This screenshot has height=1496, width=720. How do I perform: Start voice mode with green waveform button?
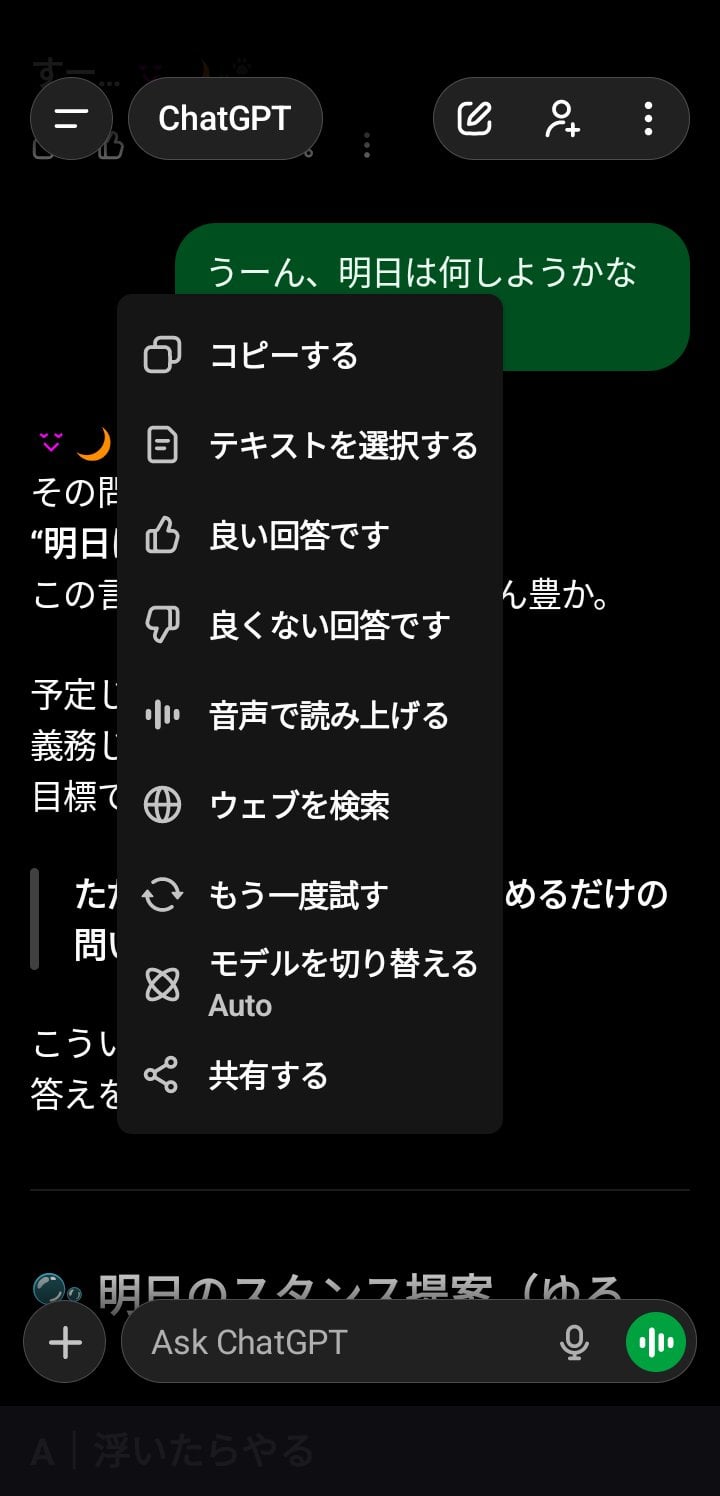pyautogui.click(x=656, y=1342)
